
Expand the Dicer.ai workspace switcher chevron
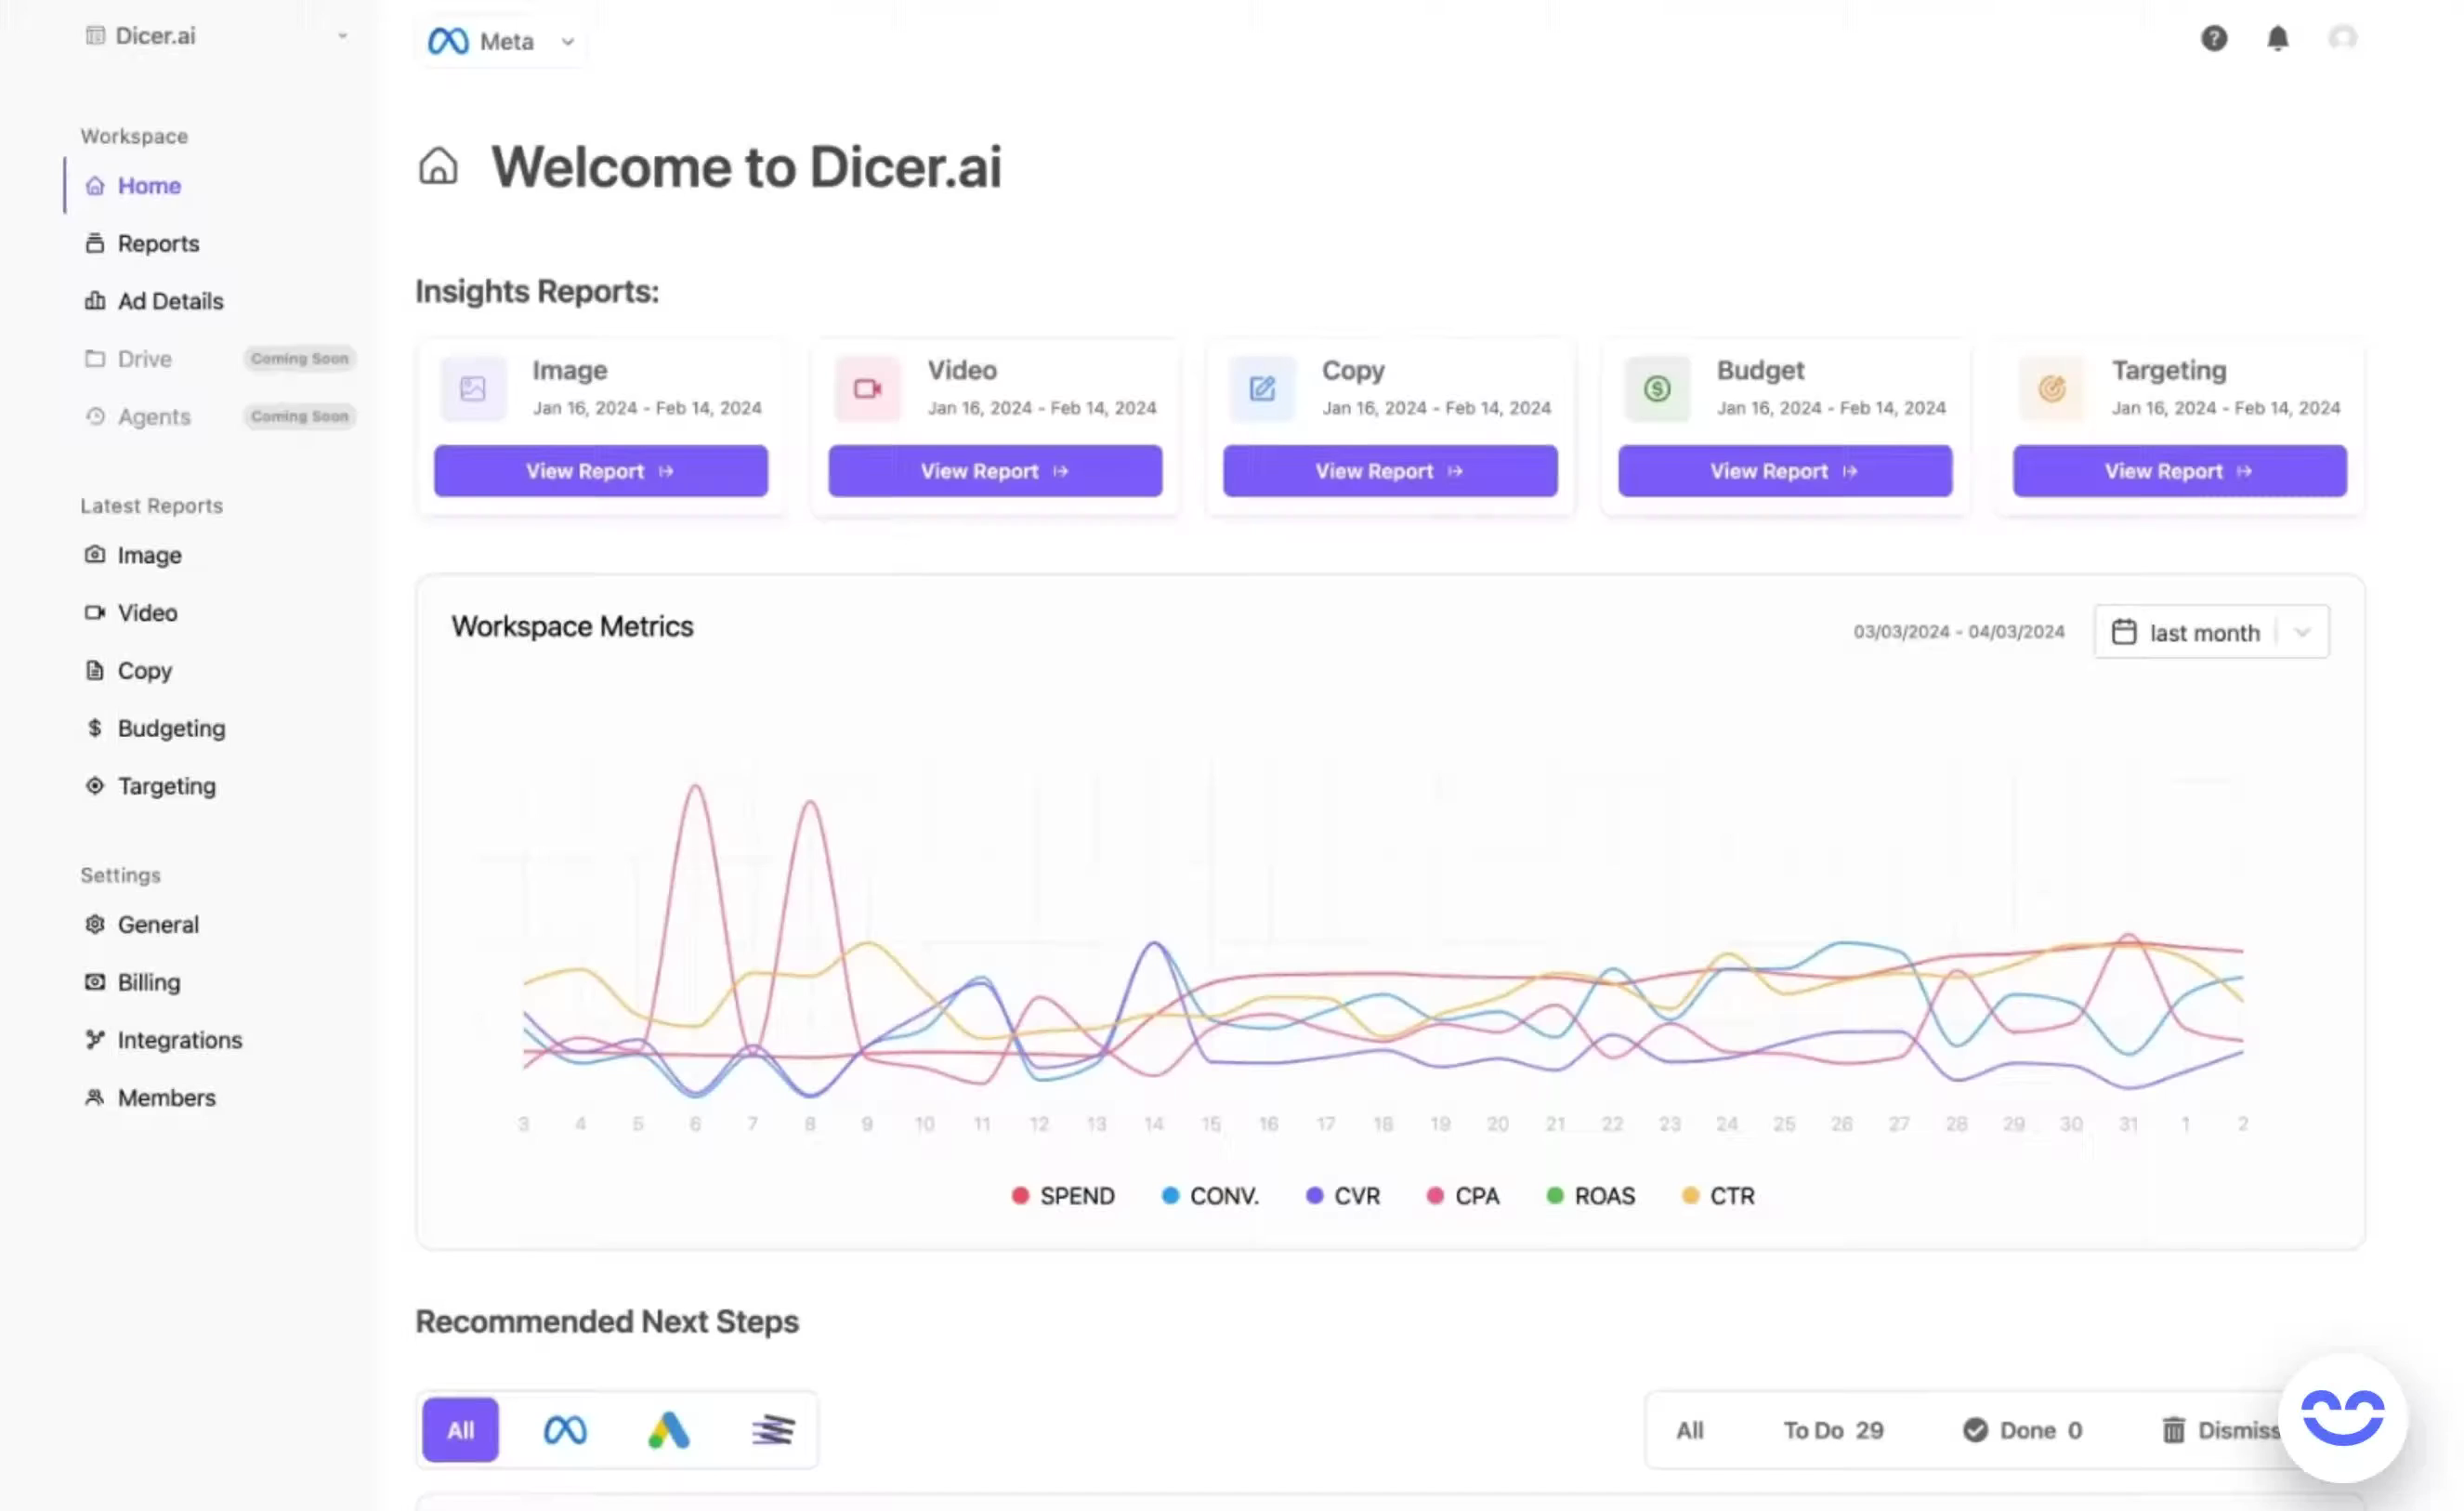[x=343, y=36]
